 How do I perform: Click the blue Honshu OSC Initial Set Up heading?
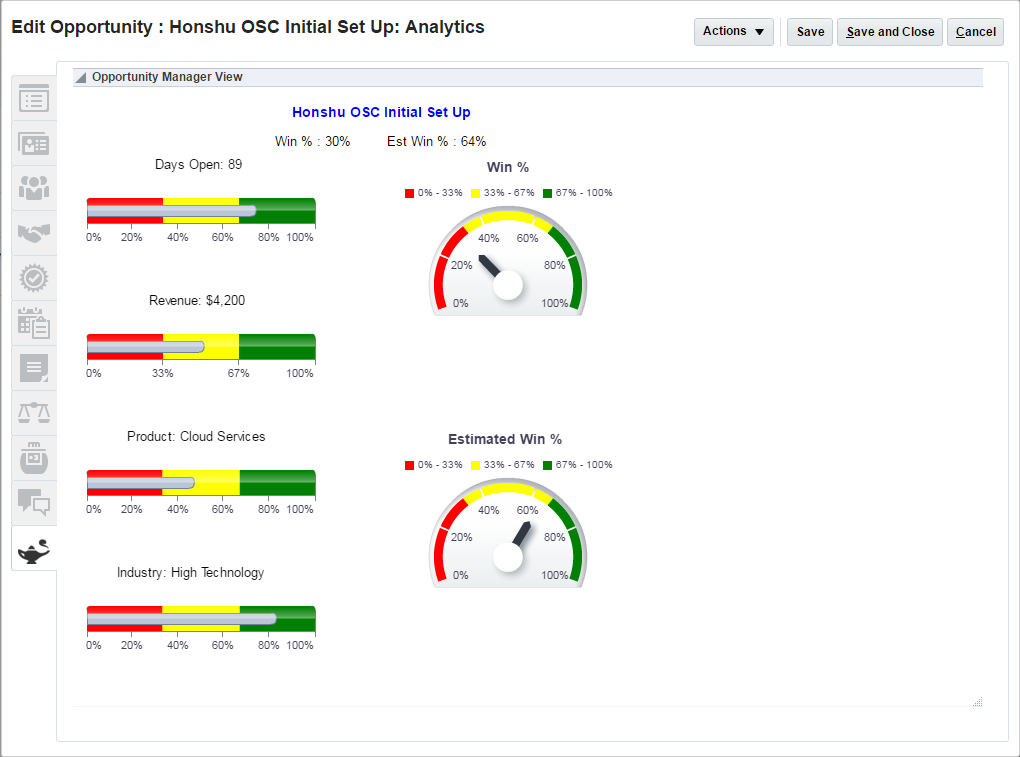pyautogui.click(x=381, y=112)
